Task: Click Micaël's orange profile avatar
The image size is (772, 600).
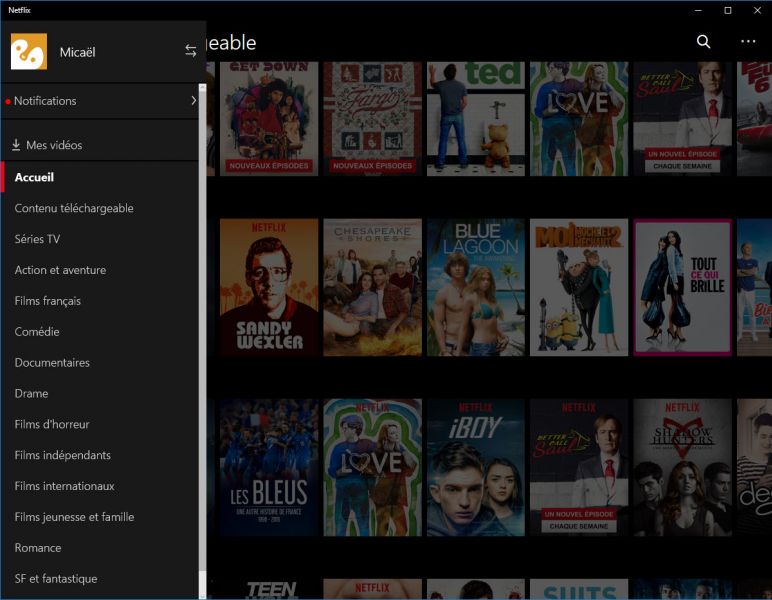Action: pyautogui.click(x=29, y=51)
